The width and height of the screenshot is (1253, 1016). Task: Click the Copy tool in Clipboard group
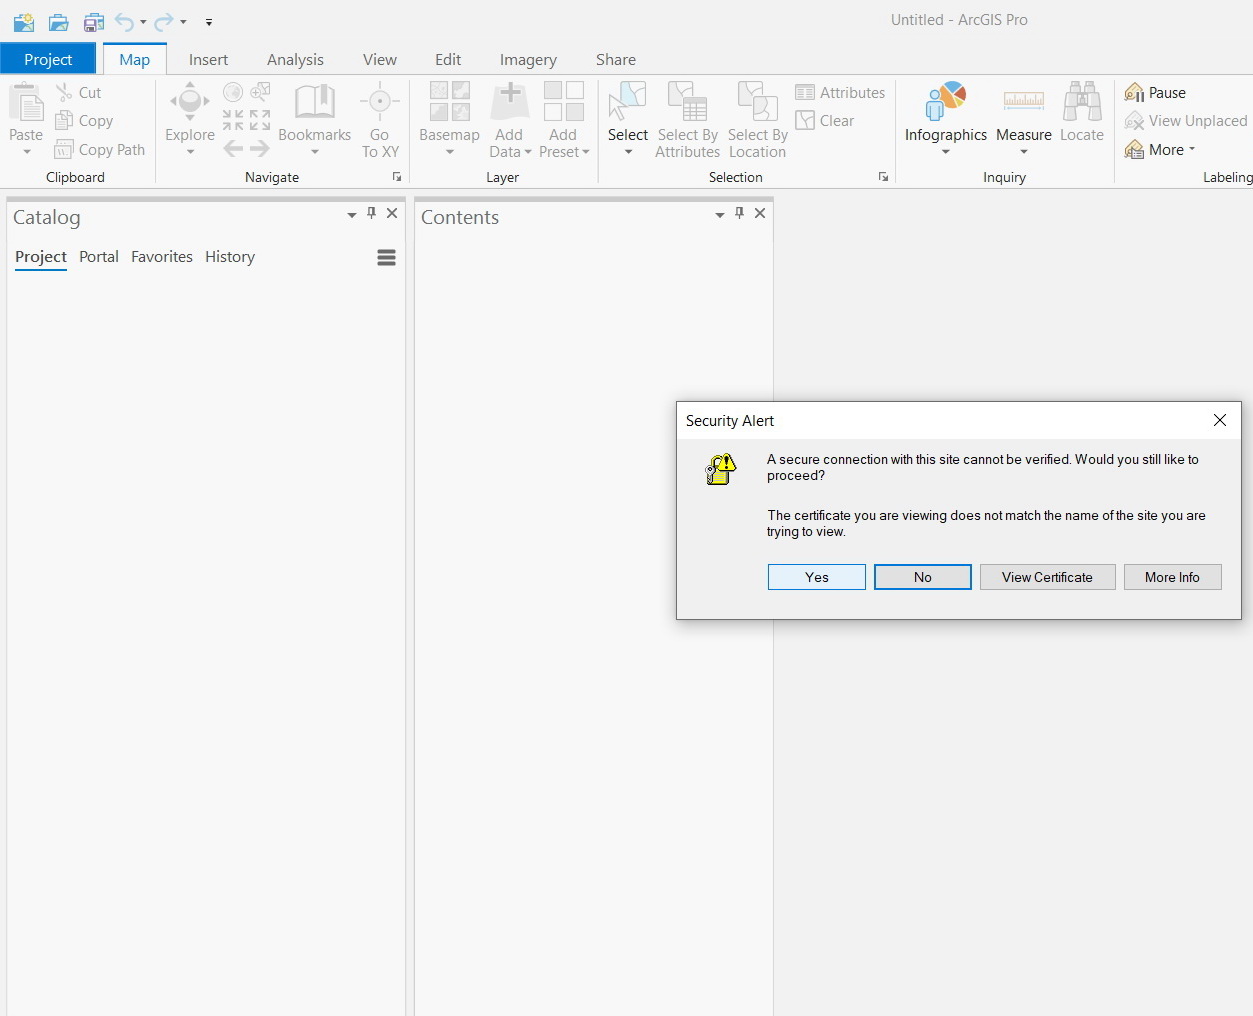[84, 121]
